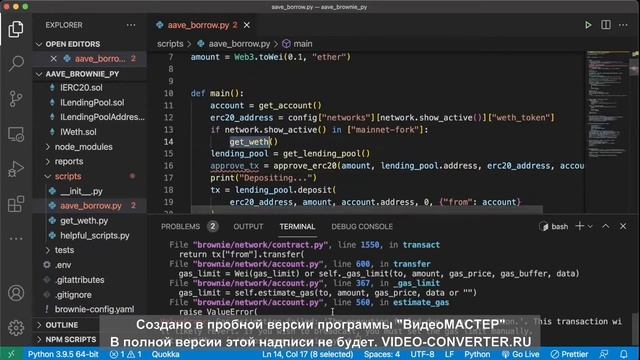
Task: Change Spaces: 4 indentation setting
Action: 382,354
